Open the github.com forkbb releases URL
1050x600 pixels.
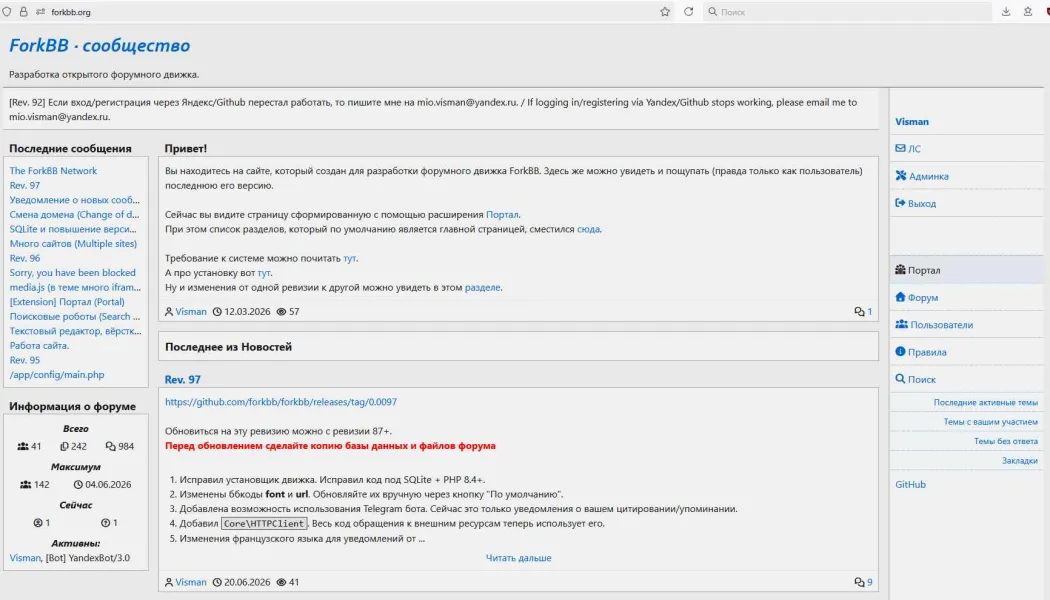[x=281, y=402]
